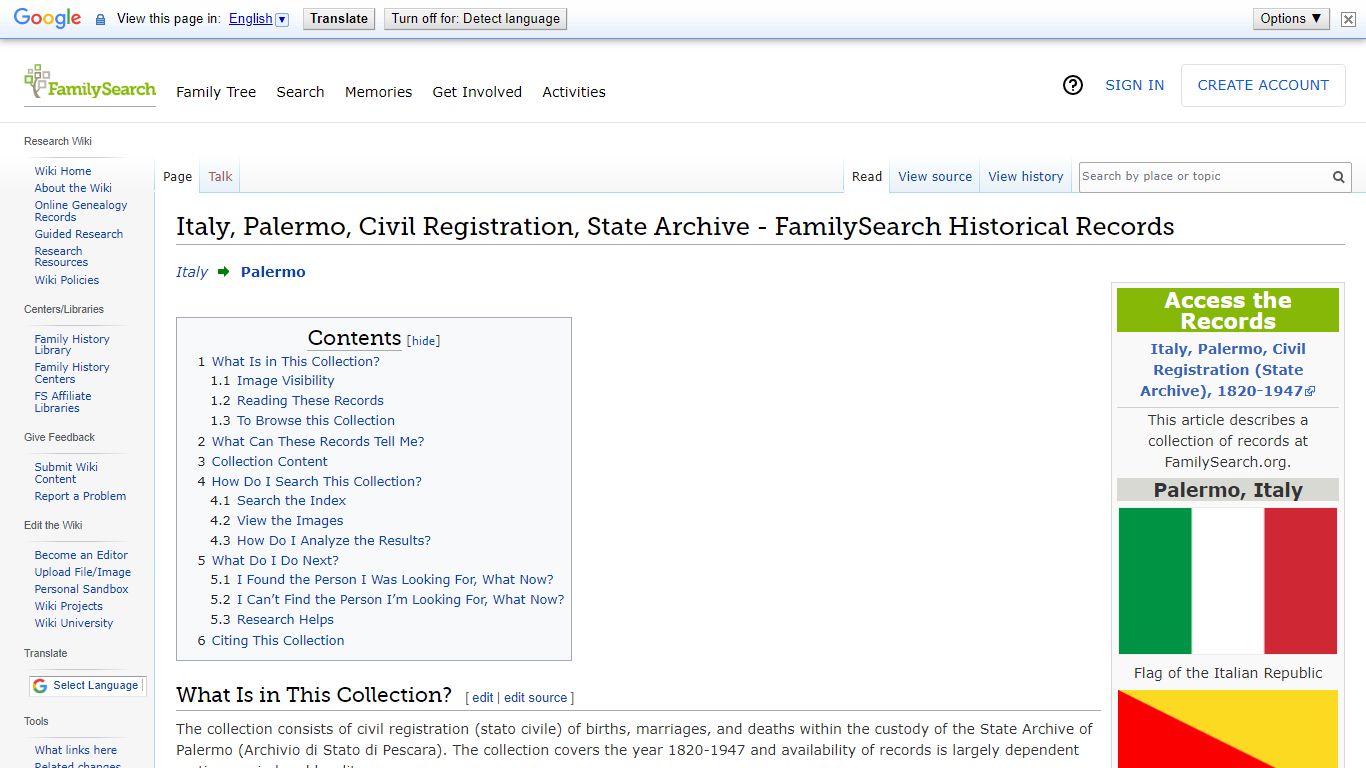The width and height of the screenshot is (1366, 768).
Task: Jump to Citing This Collection
Action: [x=278, y=641]
